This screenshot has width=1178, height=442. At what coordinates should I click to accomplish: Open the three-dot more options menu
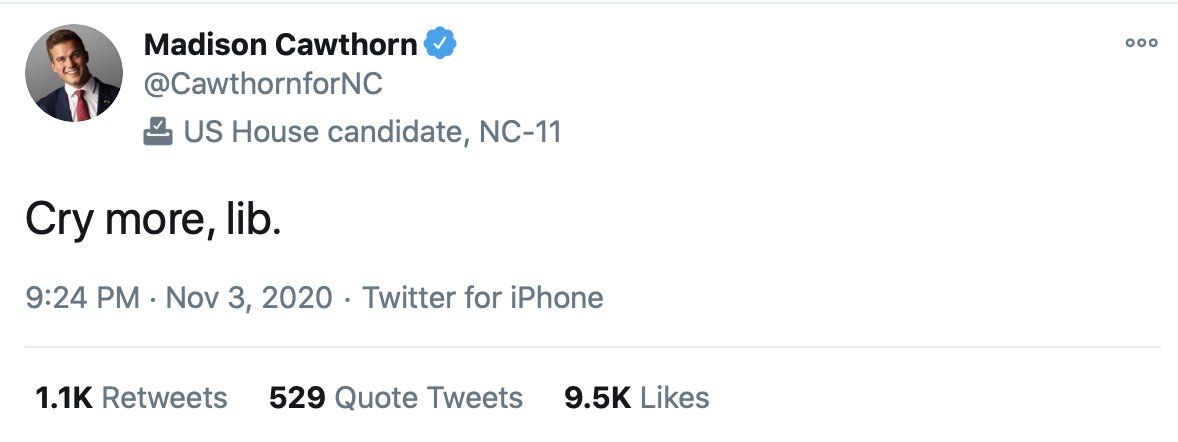pos(1141,43)
